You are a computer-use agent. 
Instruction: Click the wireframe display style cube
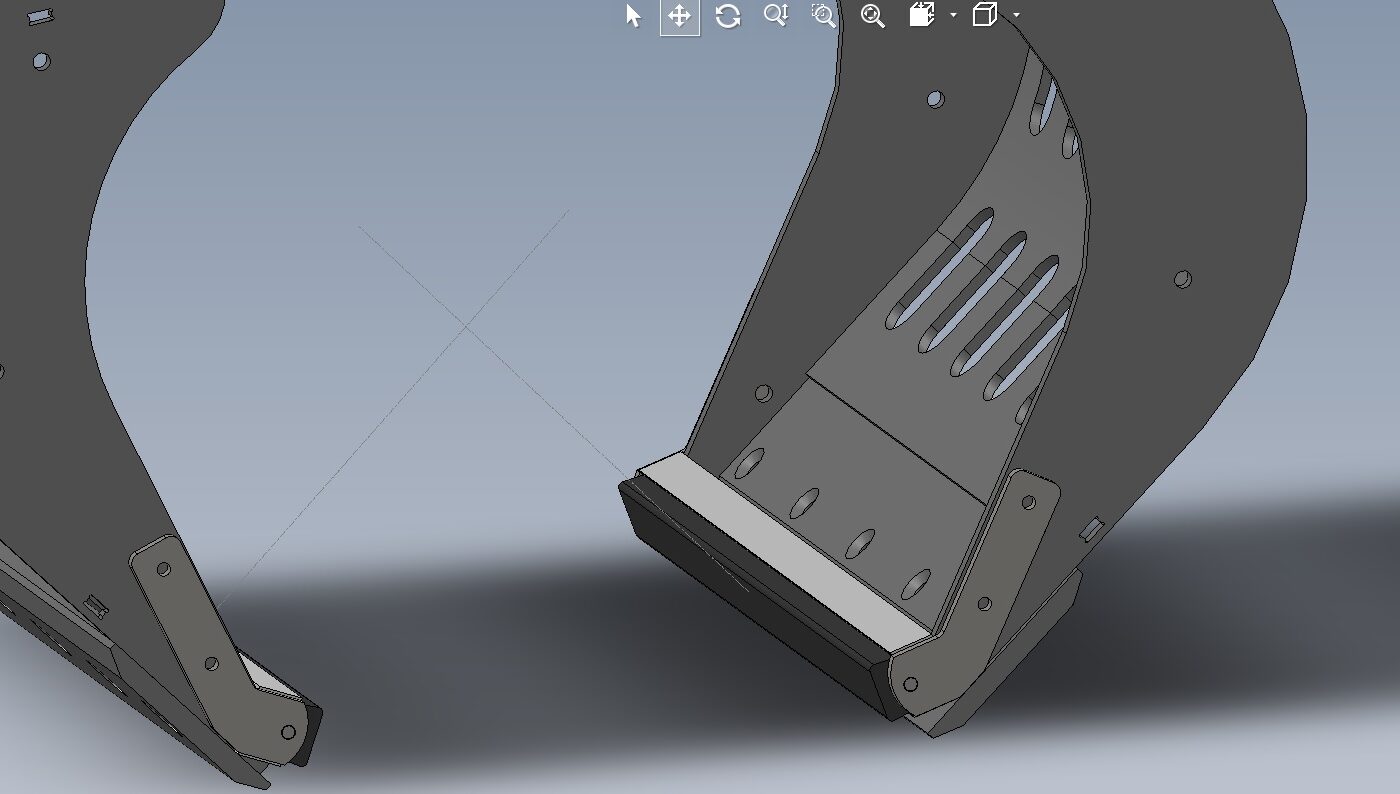pos(985,15)
